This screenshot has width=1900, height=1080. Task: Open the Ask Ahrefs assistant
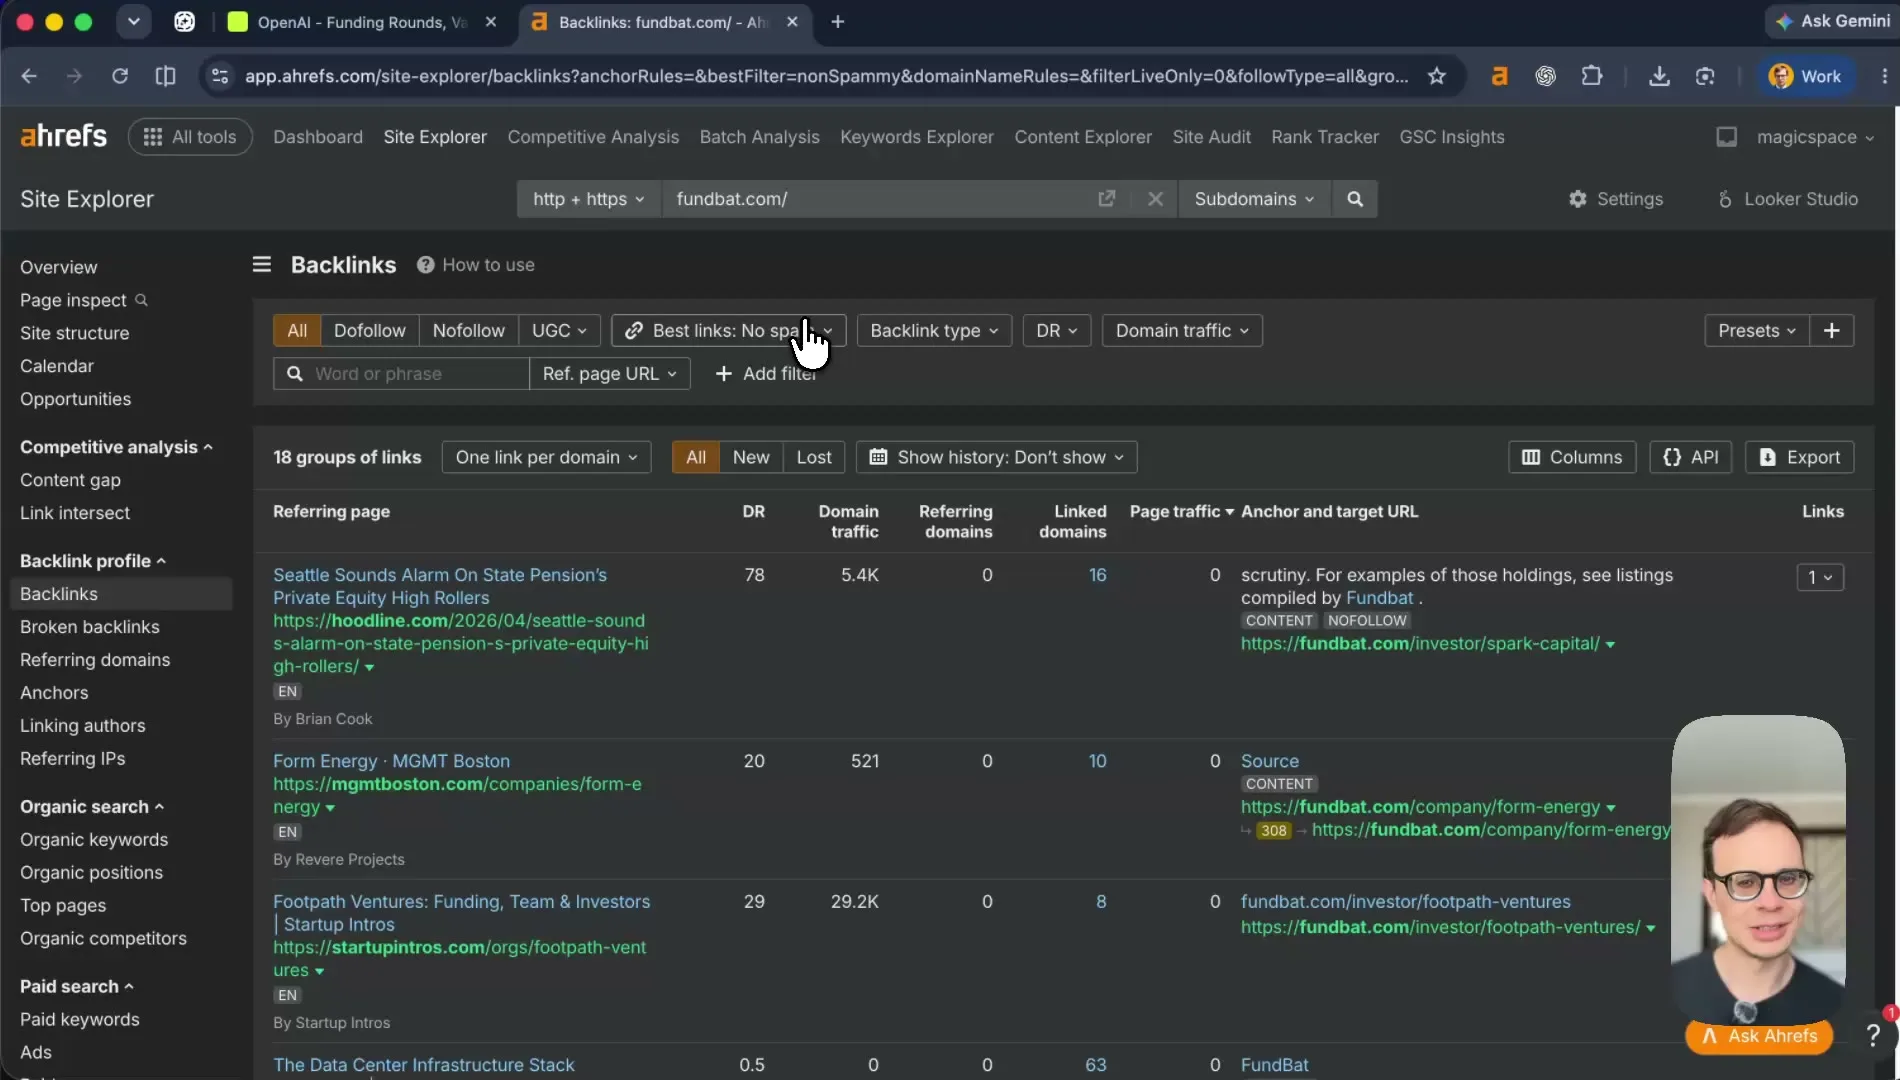click(1759, 1036)
